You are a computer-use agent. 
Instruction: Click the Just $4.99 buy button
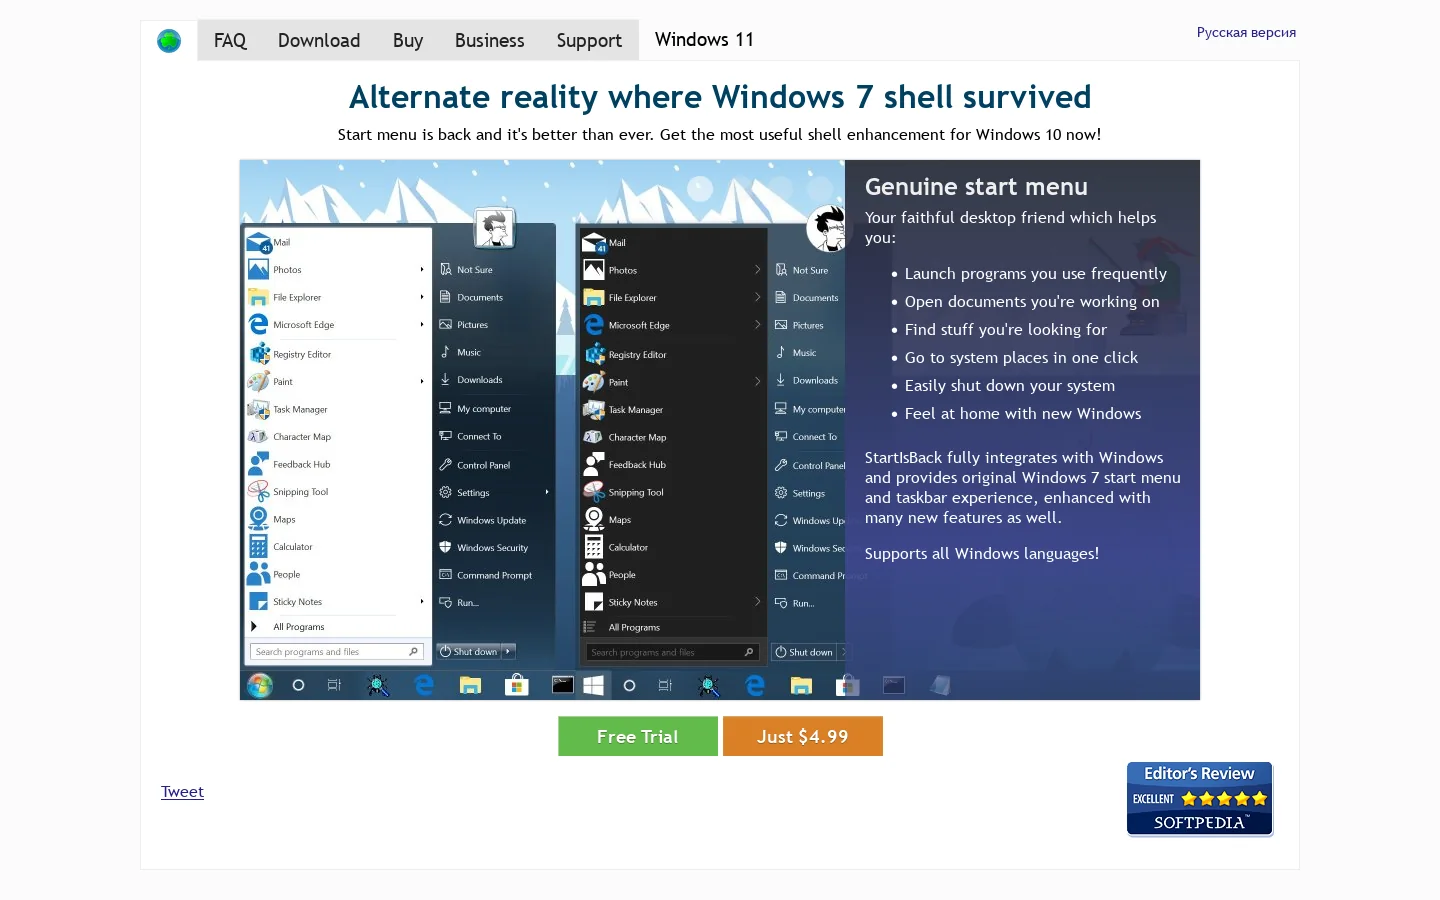pyautogui.click(x=803, y=736)
